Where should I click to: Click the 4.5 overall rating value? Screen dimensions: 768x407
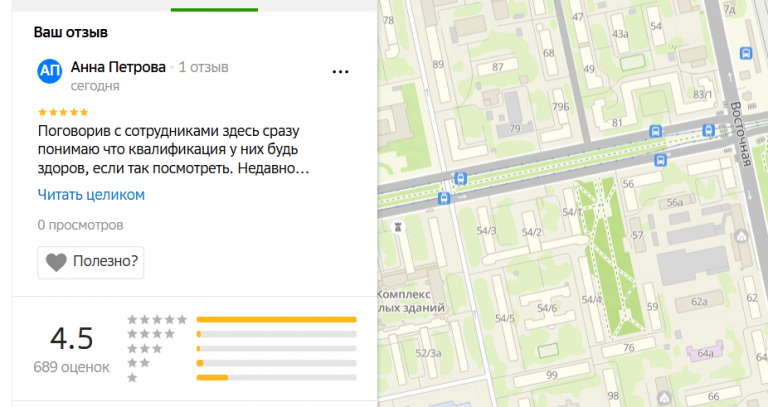point(72,338)
